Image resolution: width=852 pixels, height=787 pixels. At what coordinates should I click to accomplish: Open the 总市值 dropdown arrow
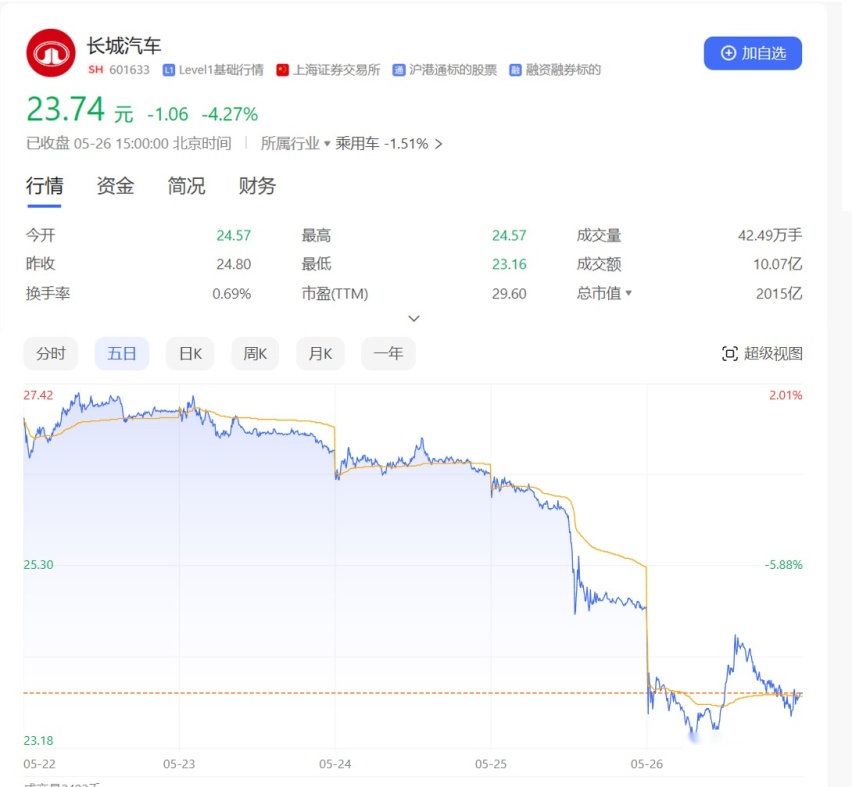coord(629,293)
